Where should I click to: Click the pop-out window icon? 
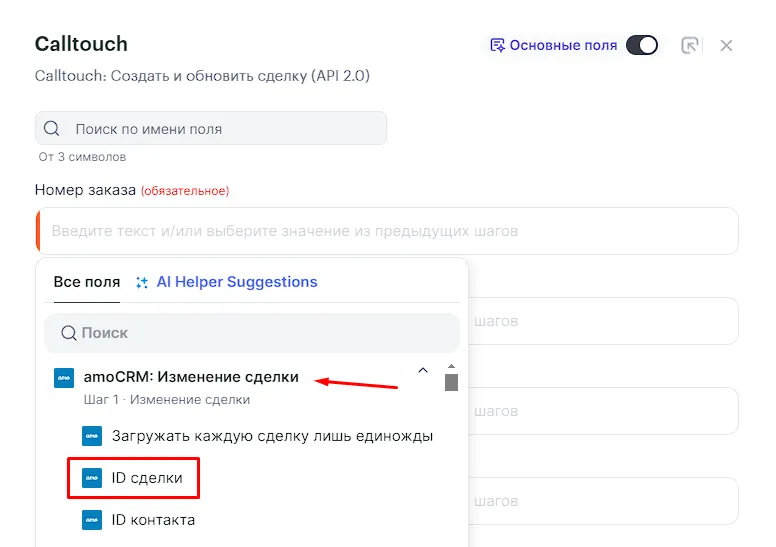[689, 45]
